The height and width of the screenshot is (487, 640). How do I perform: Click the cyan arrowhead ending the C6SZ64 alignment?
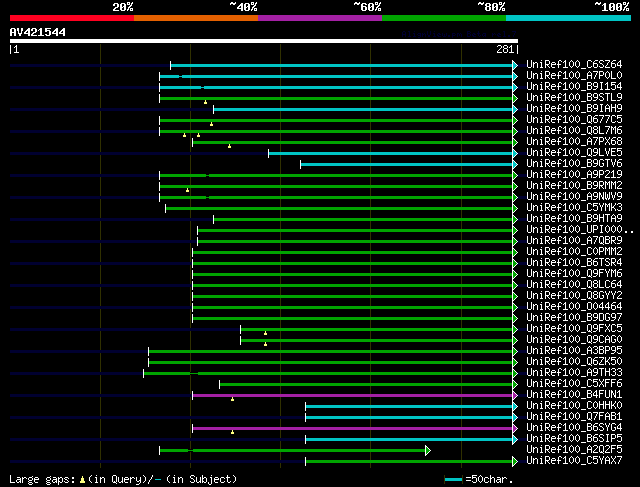(x=515, y=65)
